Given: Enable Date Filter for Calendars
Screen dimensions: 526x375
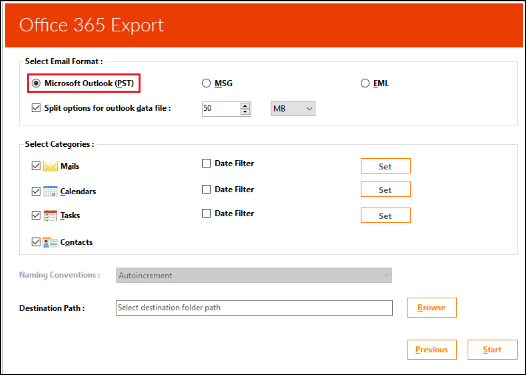Looking at the screenshot, I should (206, 190).
